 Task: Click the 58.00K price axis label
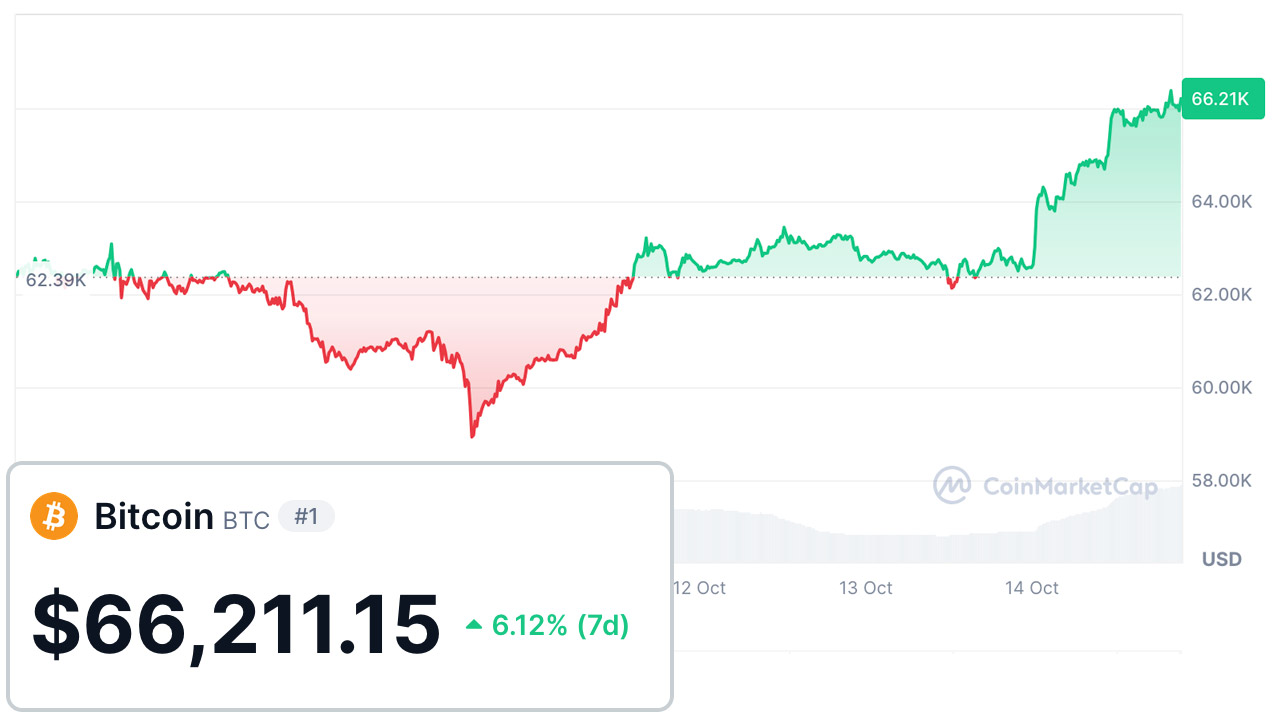point(1219,481)
